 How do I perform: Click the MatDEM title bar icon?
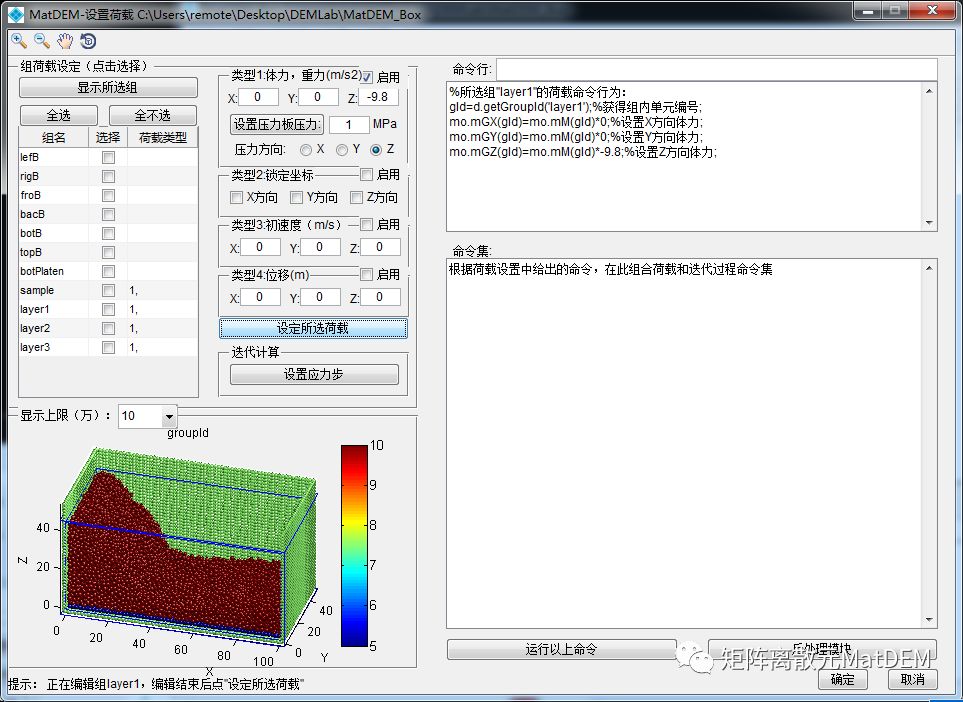coord(15,12)
